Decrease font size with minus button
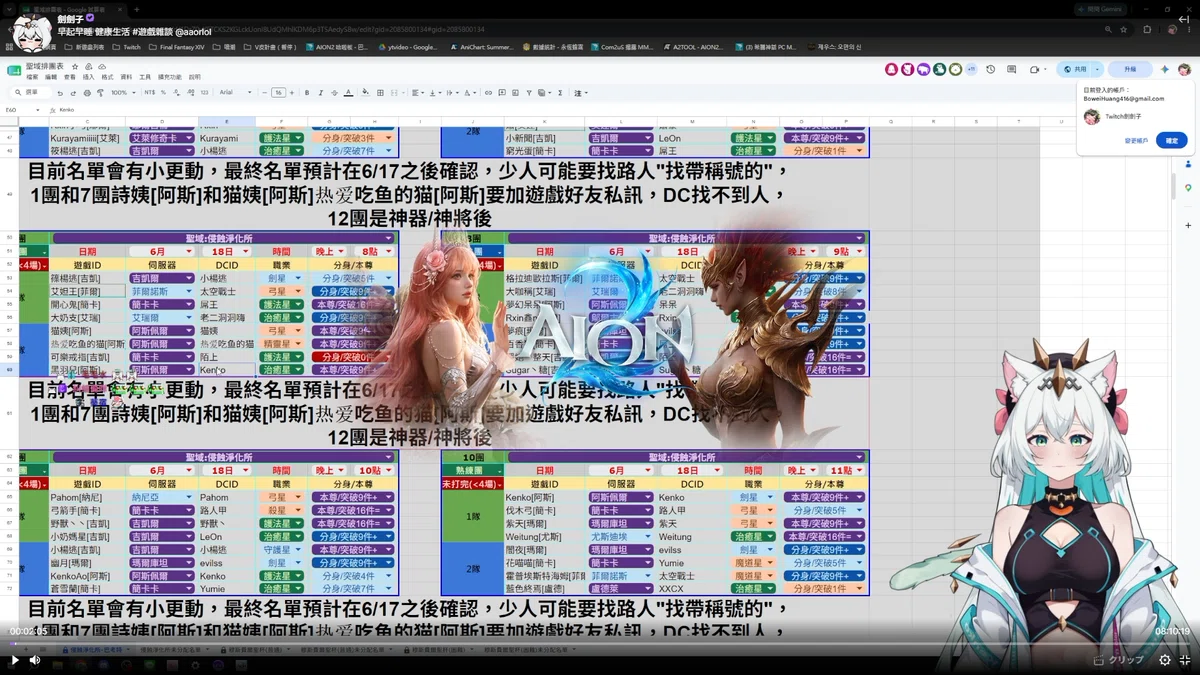The width and height of the screenshot is (1200, 675). (x=265, y=92)
